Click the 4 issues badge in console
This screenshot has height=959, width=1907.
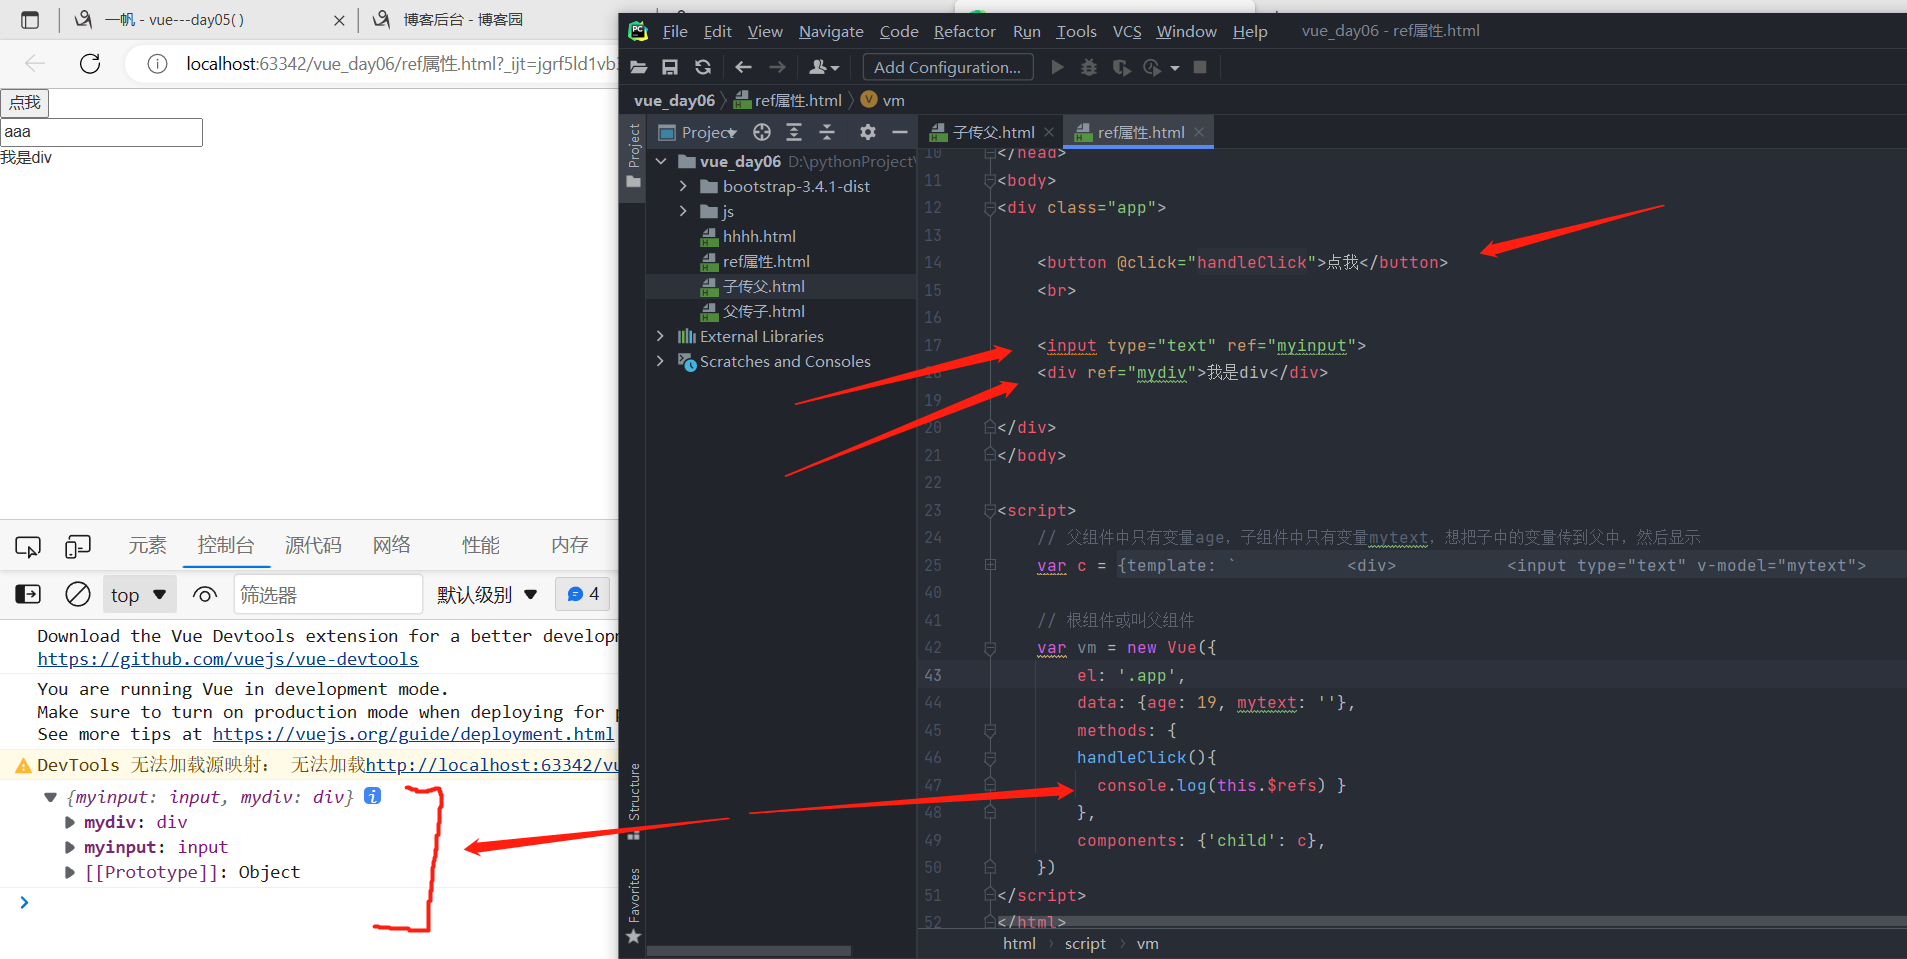point(583,595)
